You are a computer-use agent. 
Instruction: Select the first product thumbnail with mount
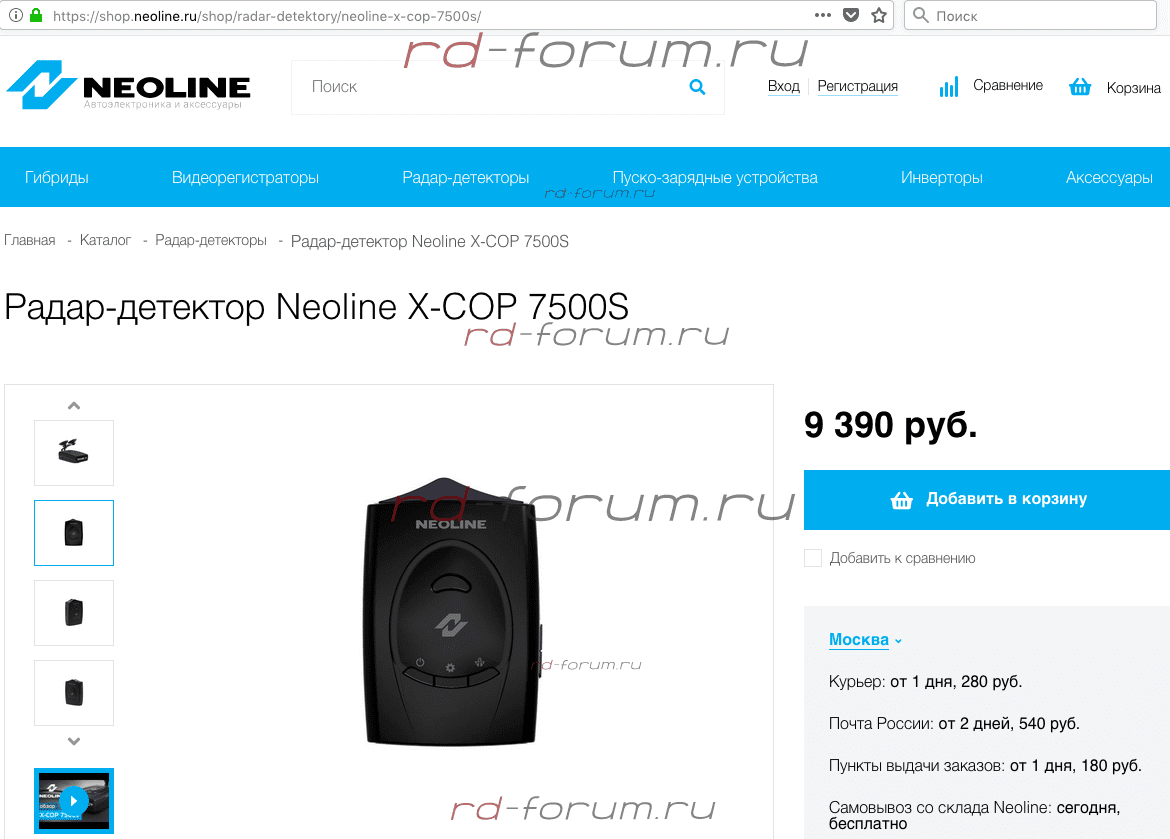74,452
